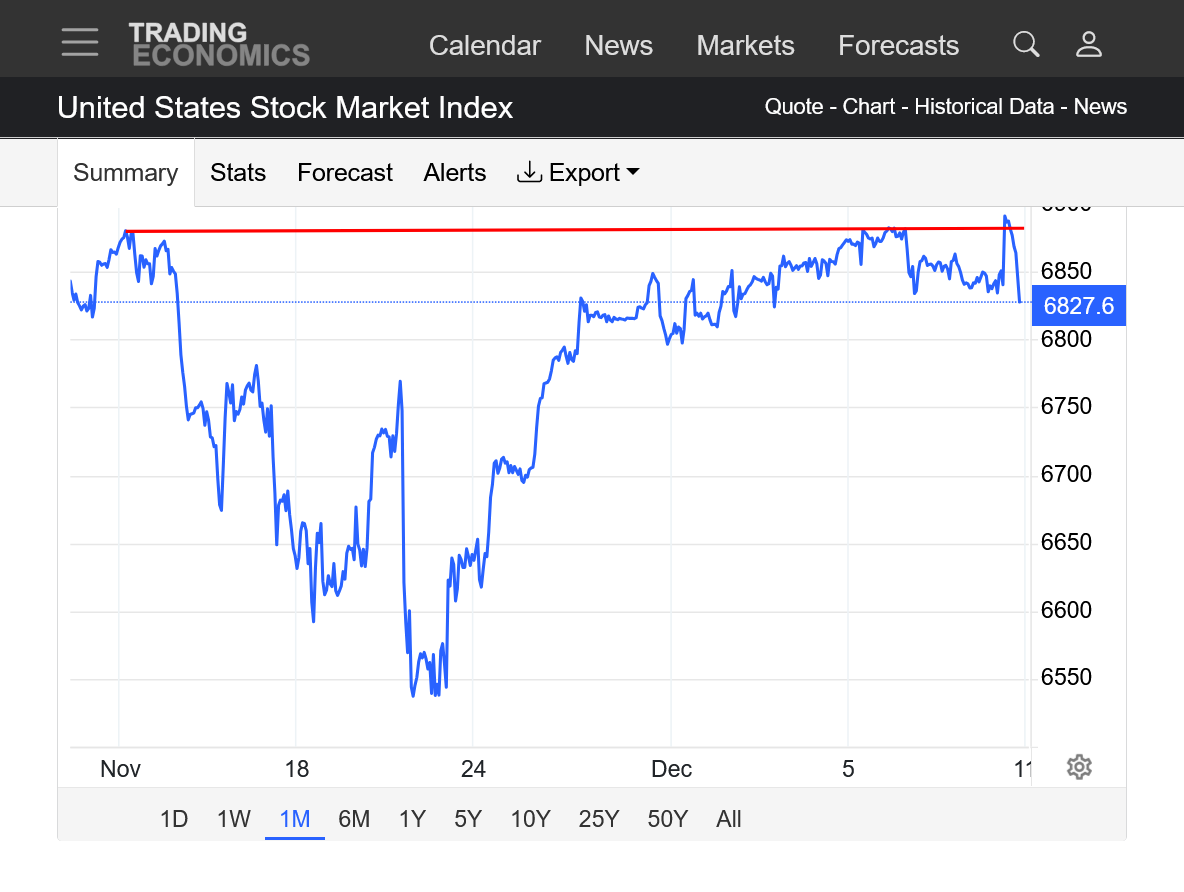Open Calendar in top navigation

(485, 46)
